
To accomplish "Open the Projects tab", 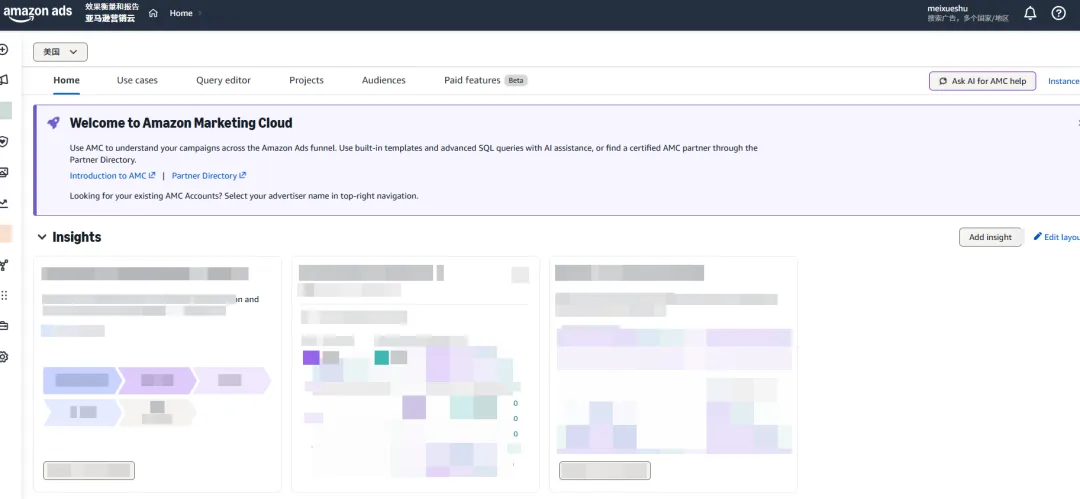I will (307, 80).
